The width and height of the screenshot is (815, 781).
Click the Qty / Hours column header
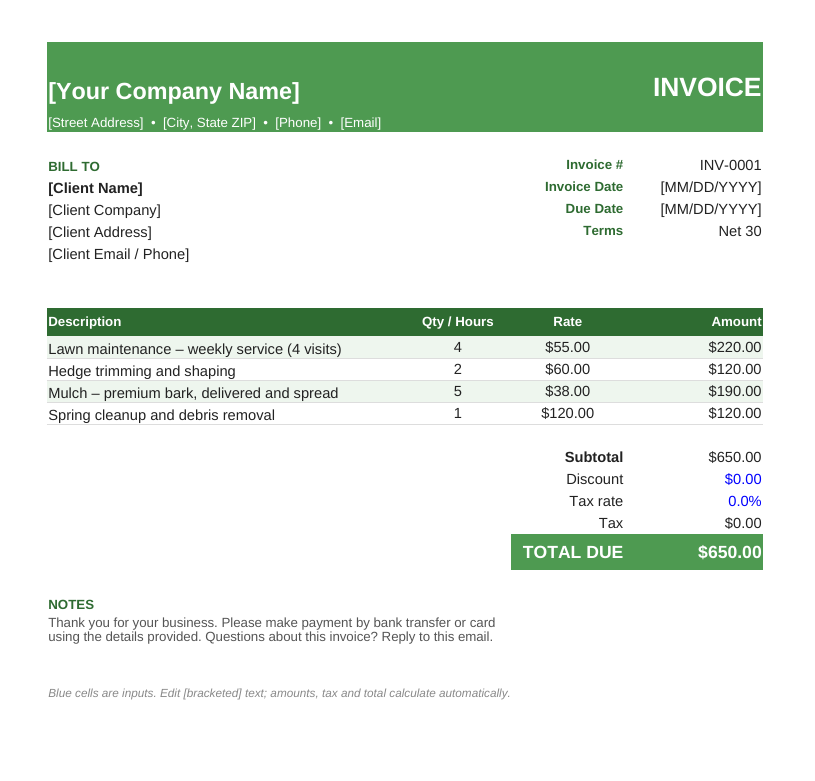pos(457,322)
